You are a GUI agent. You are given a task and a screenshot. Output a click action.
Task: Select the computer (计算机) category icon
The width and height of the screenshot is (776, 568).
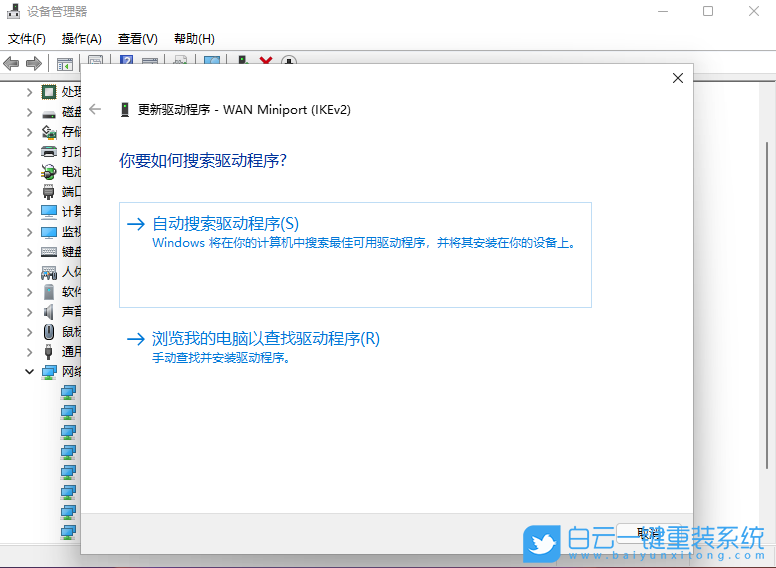click(x=49, y=212)
